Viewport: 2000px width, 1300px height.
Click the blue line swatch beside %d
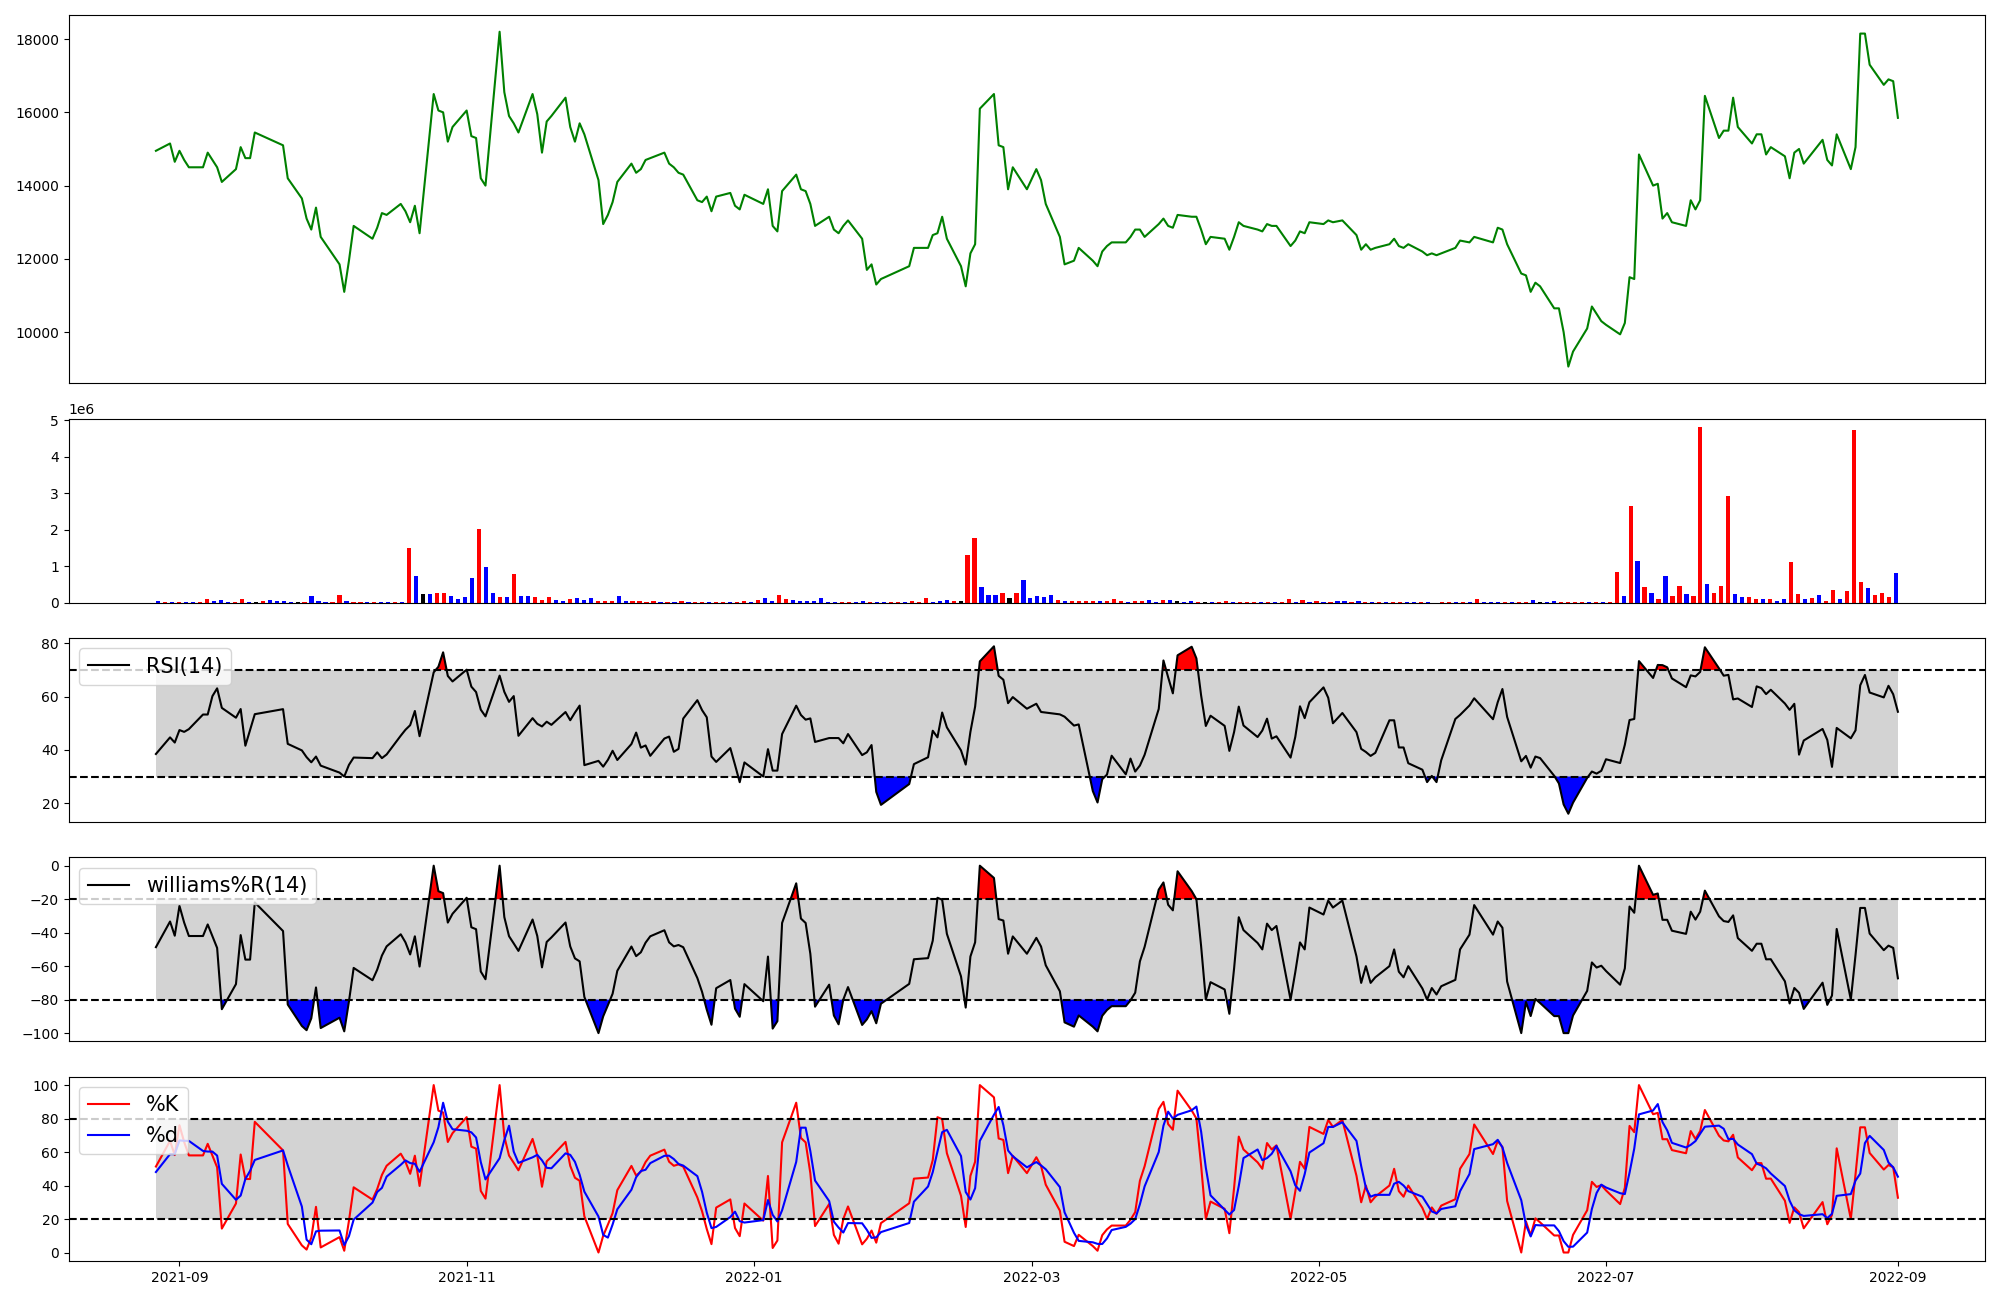click(109, 1135)
